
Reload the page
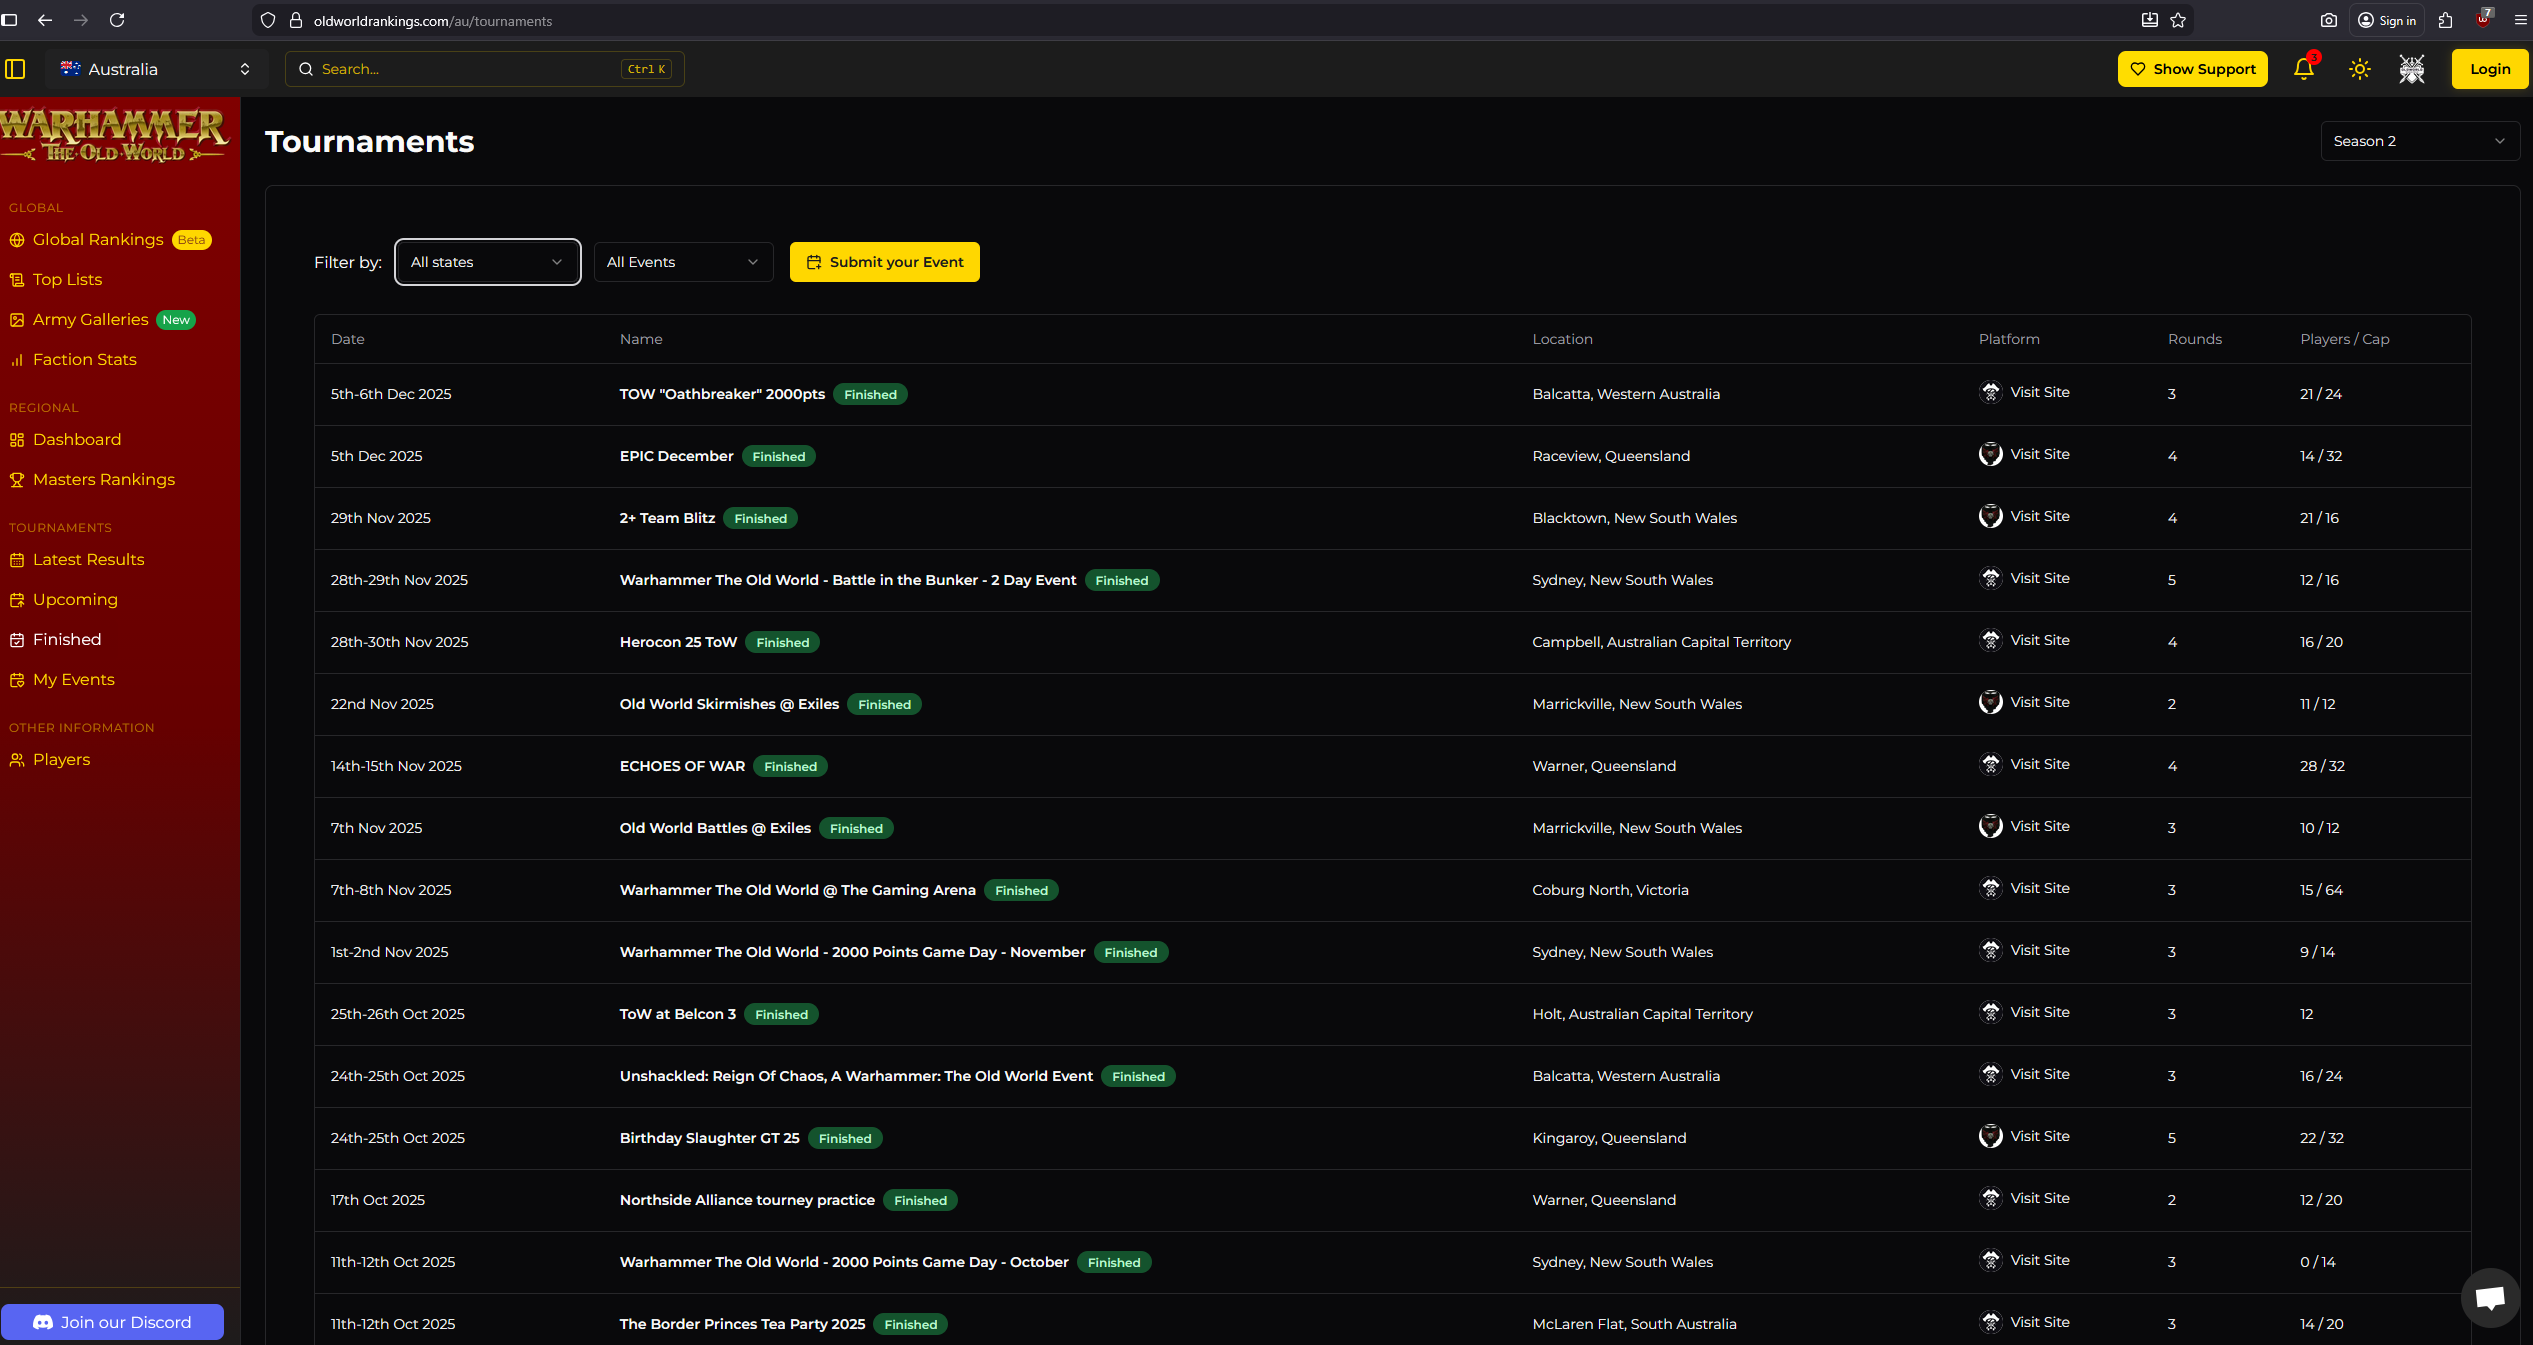[117, 20]
